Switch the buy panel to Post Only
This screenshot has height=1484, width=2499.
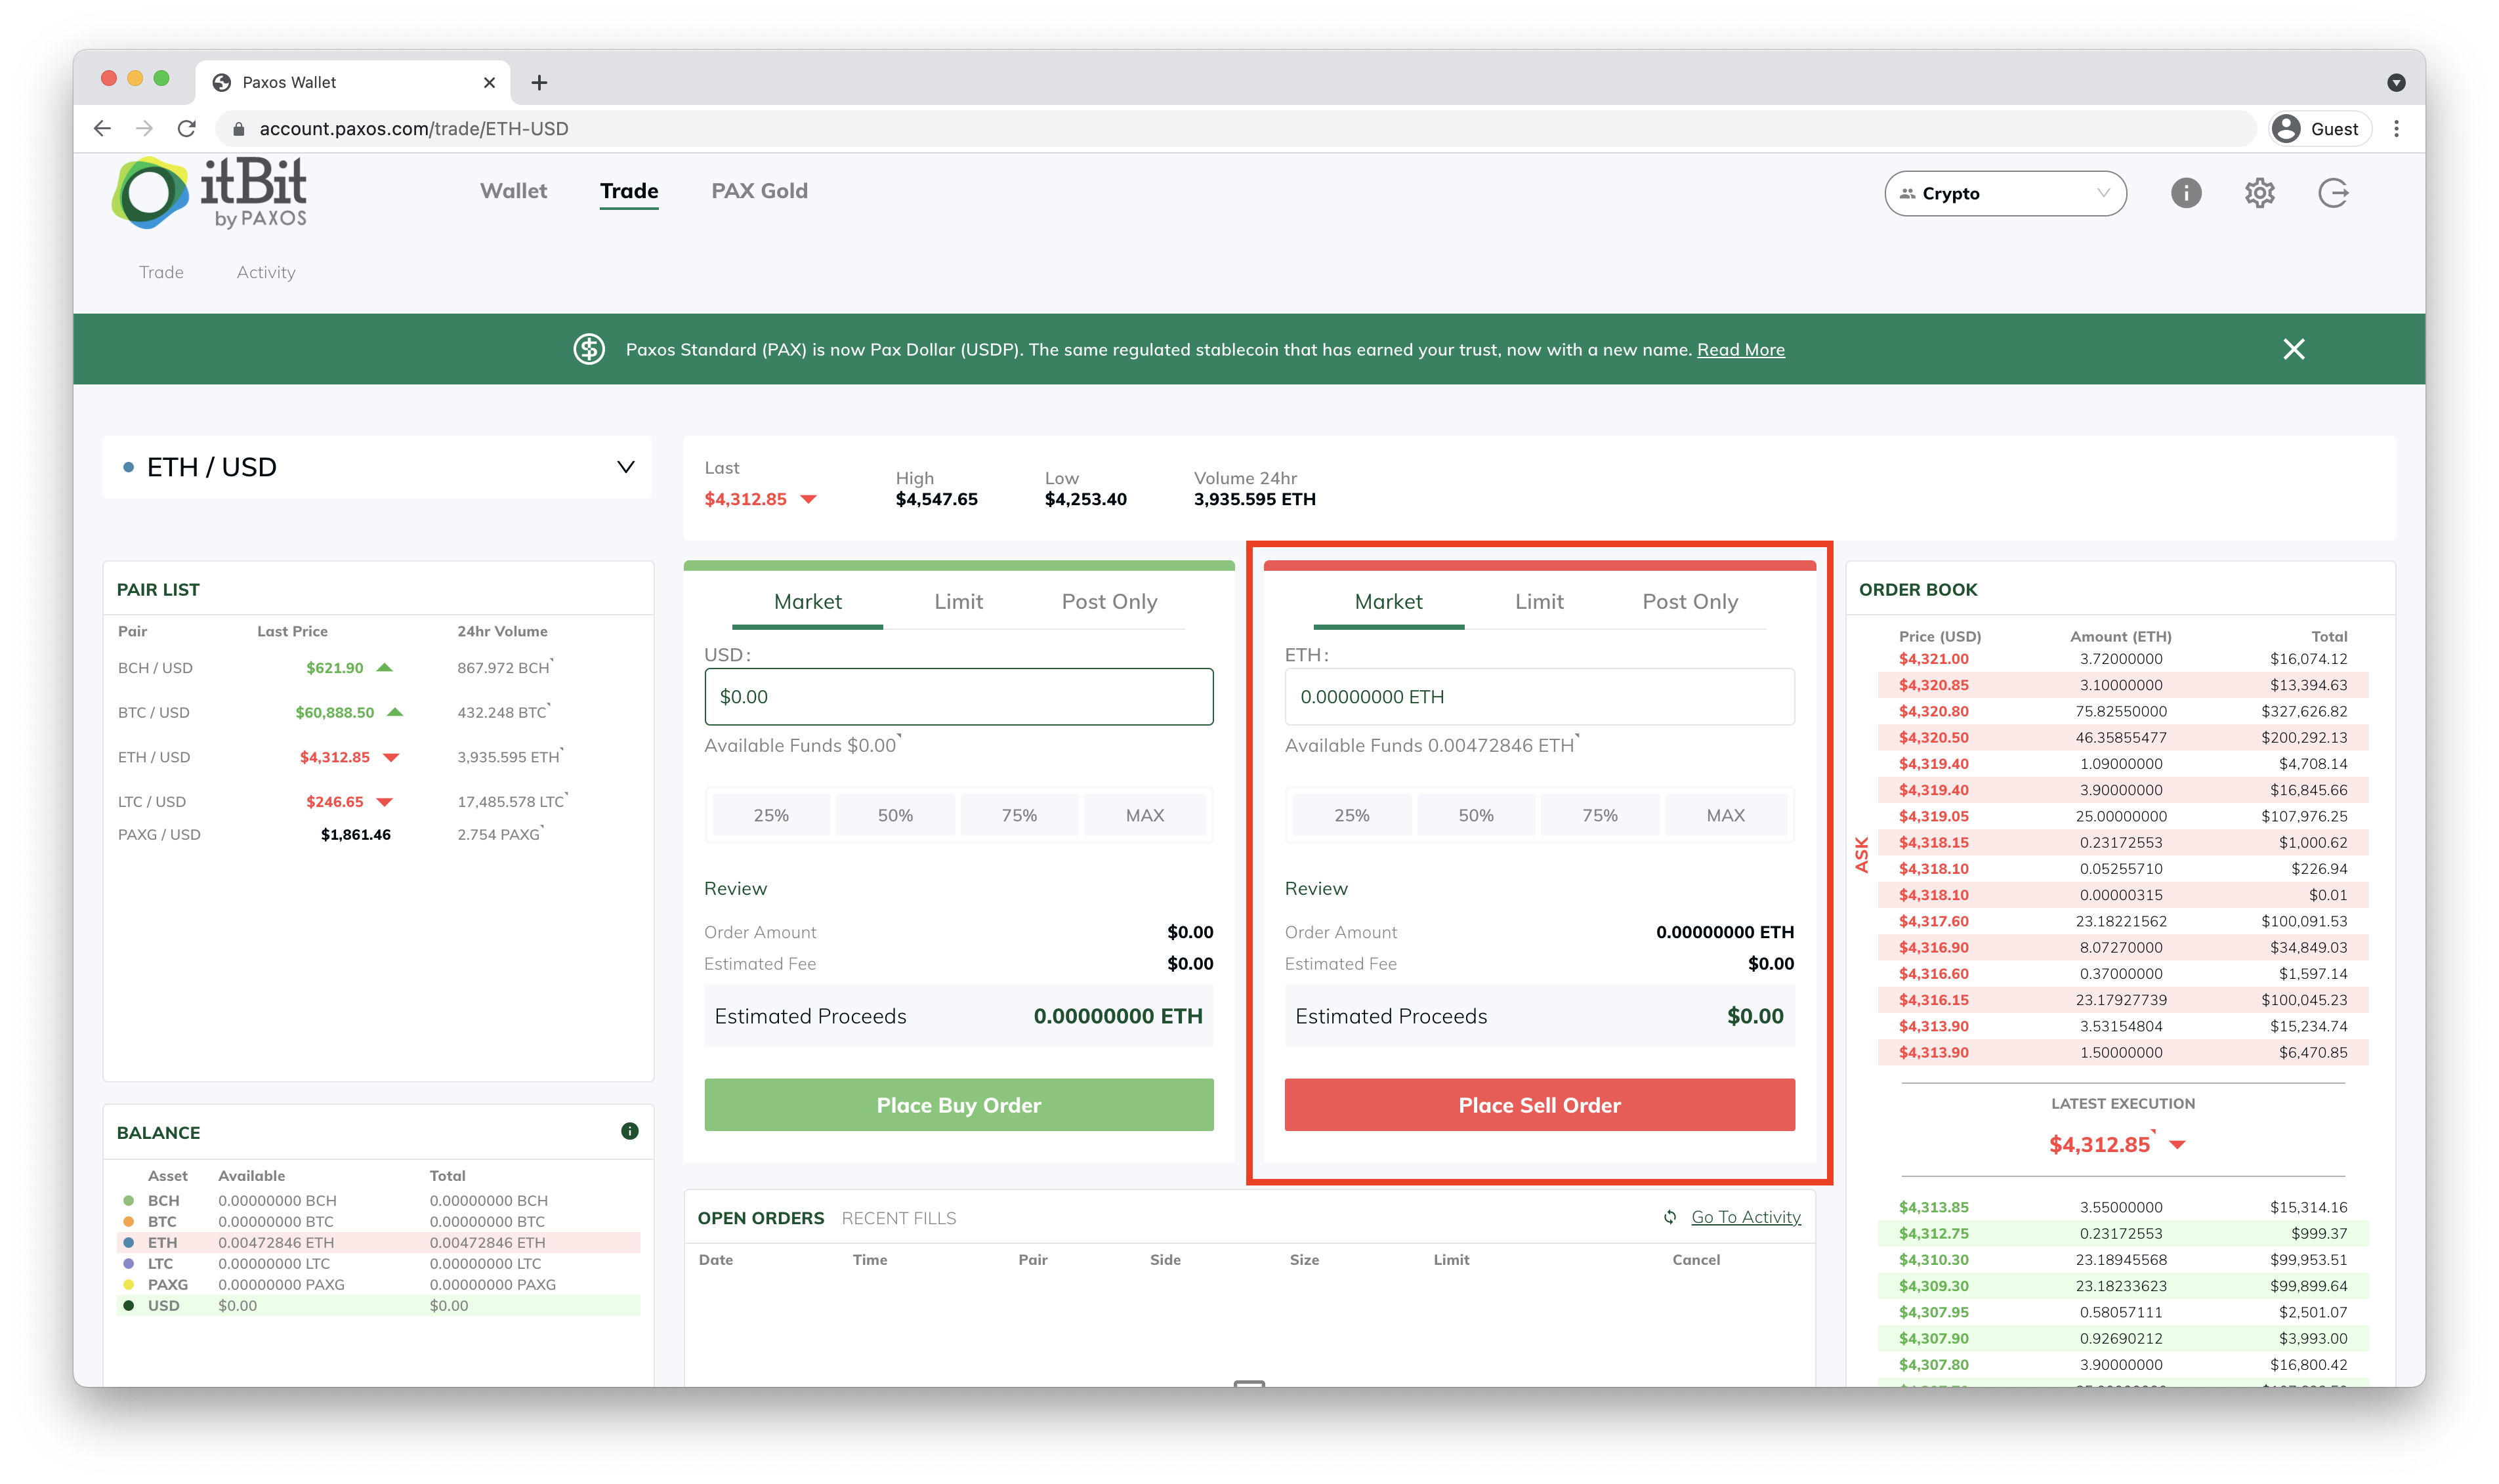[1109, 602]
